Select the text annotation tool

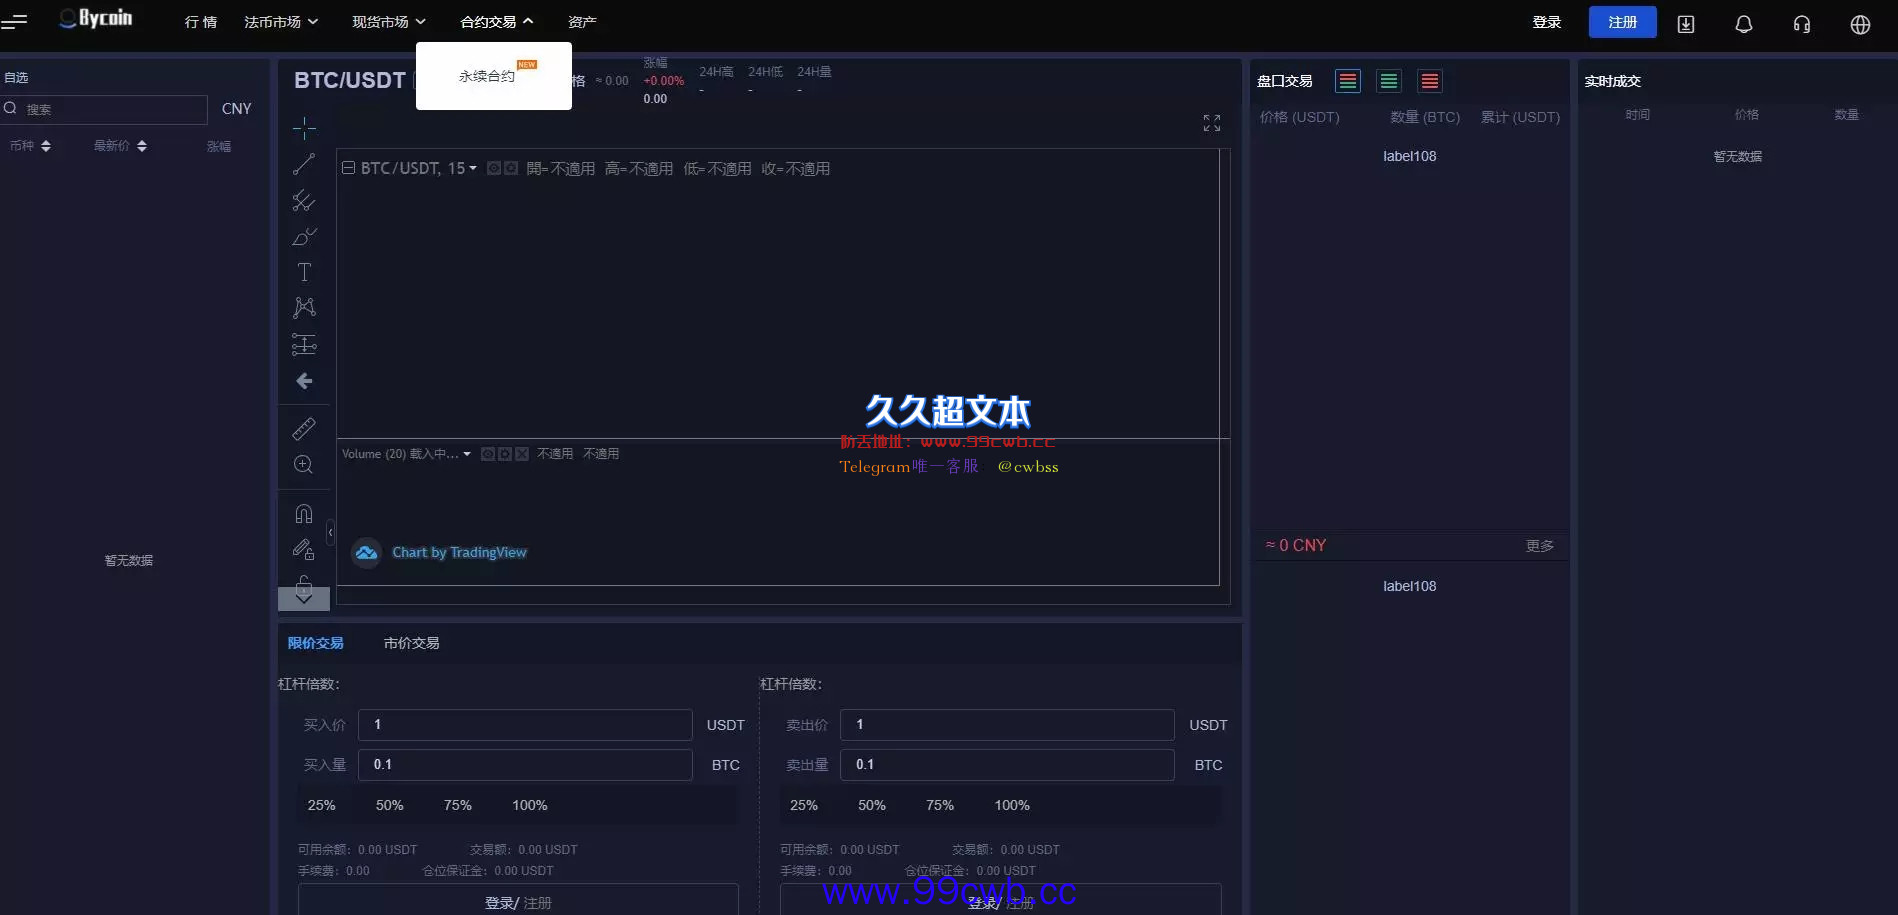(304, 272)
